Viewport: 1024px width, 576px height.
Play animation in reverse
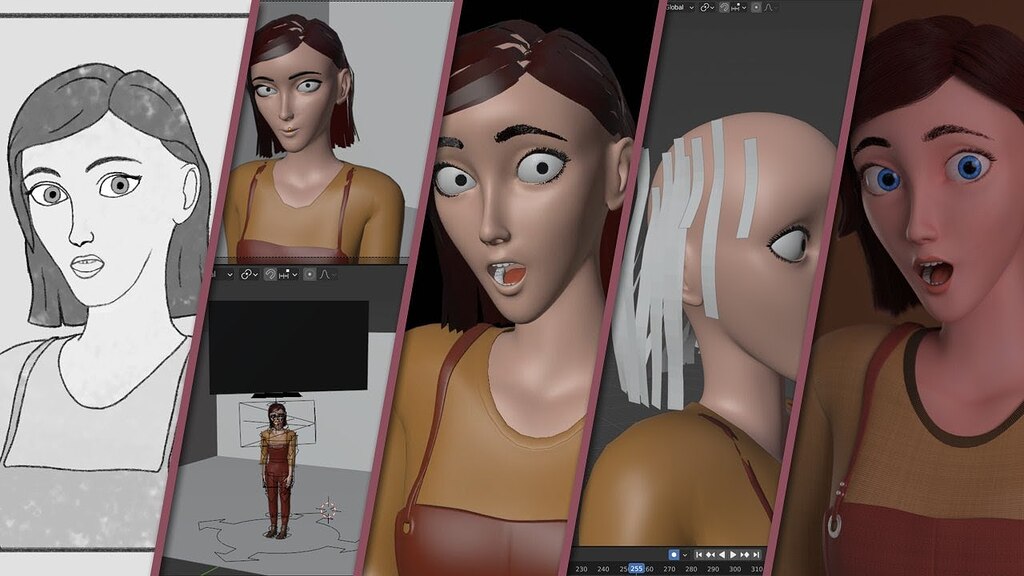tap(722, 554)
